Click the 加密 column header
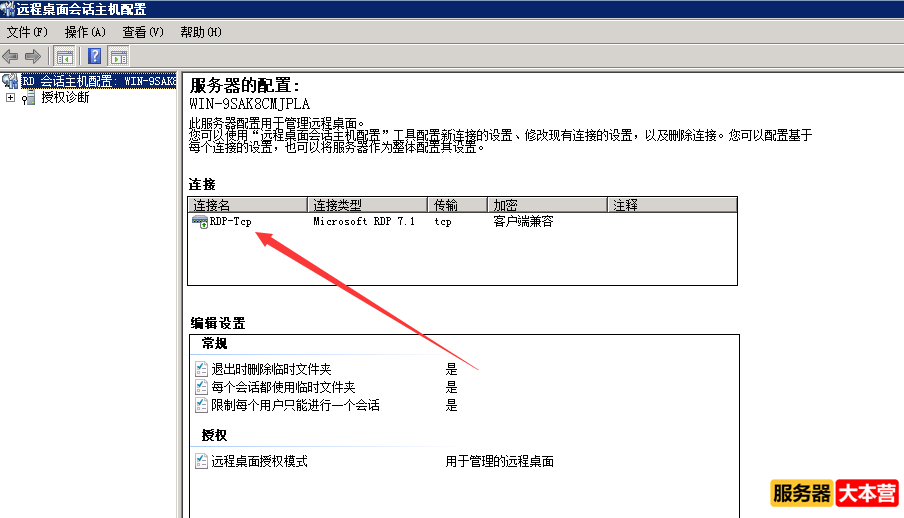The height and width of the screenshot is (518, 904). [x=547, y=205]
